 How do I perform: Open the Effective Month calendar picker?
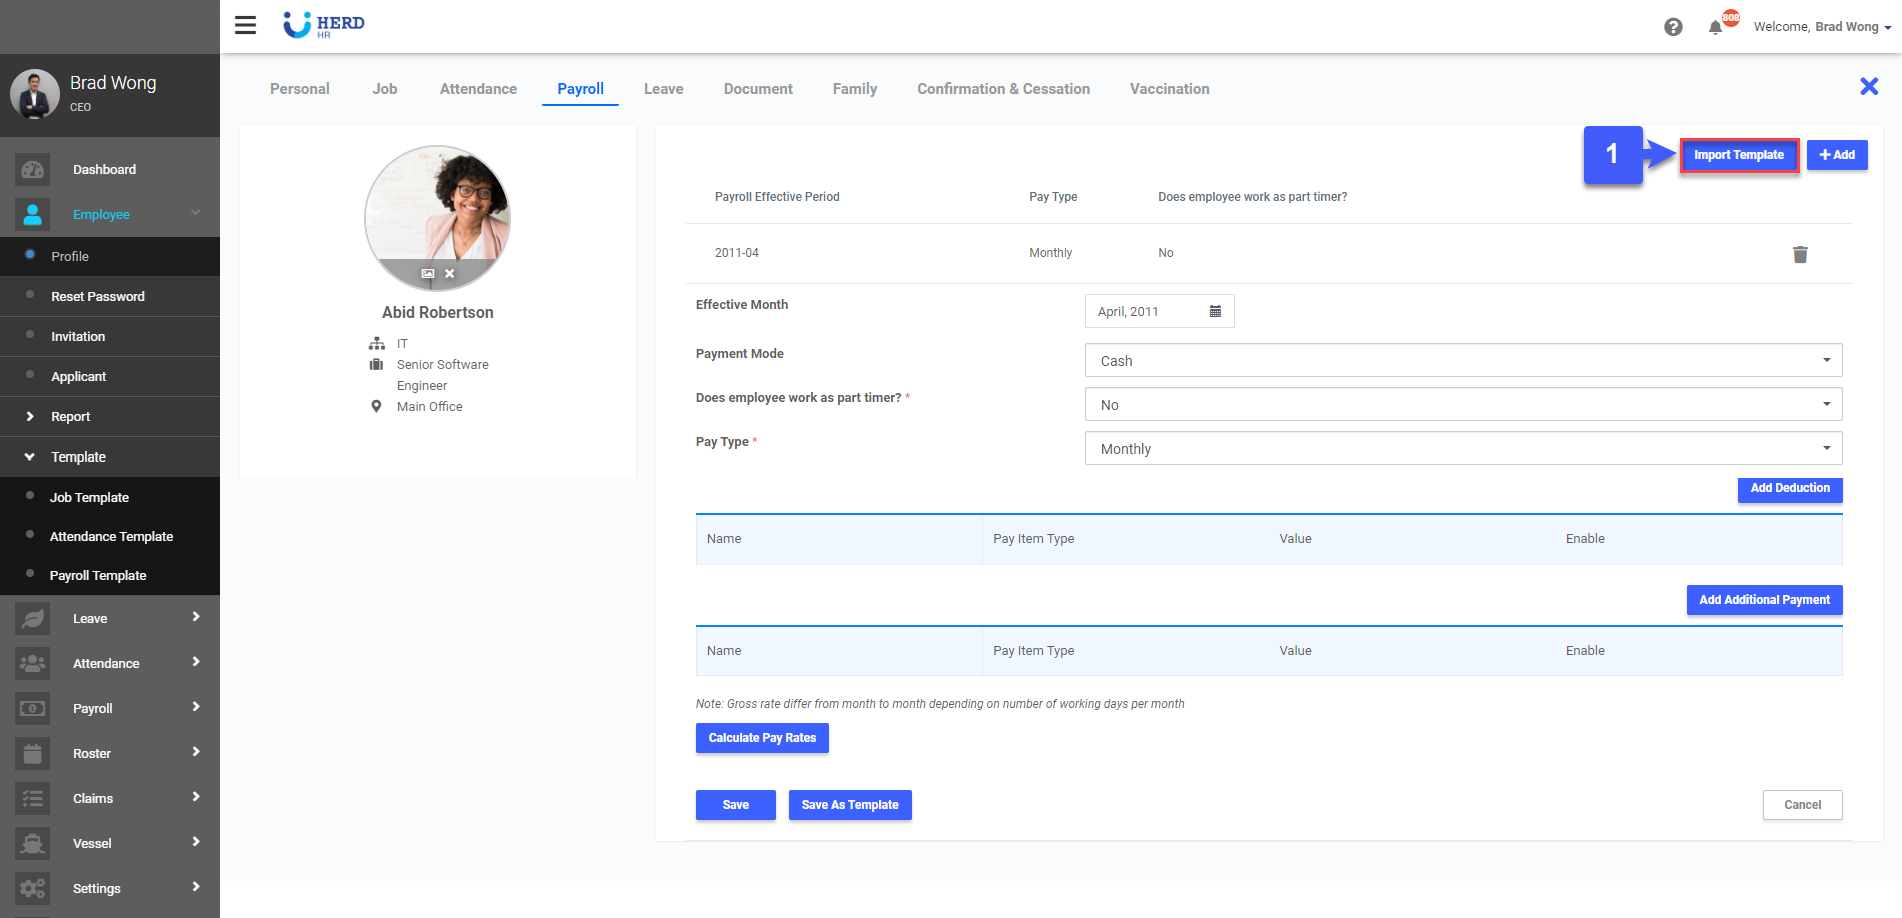tap(1216, 311)
